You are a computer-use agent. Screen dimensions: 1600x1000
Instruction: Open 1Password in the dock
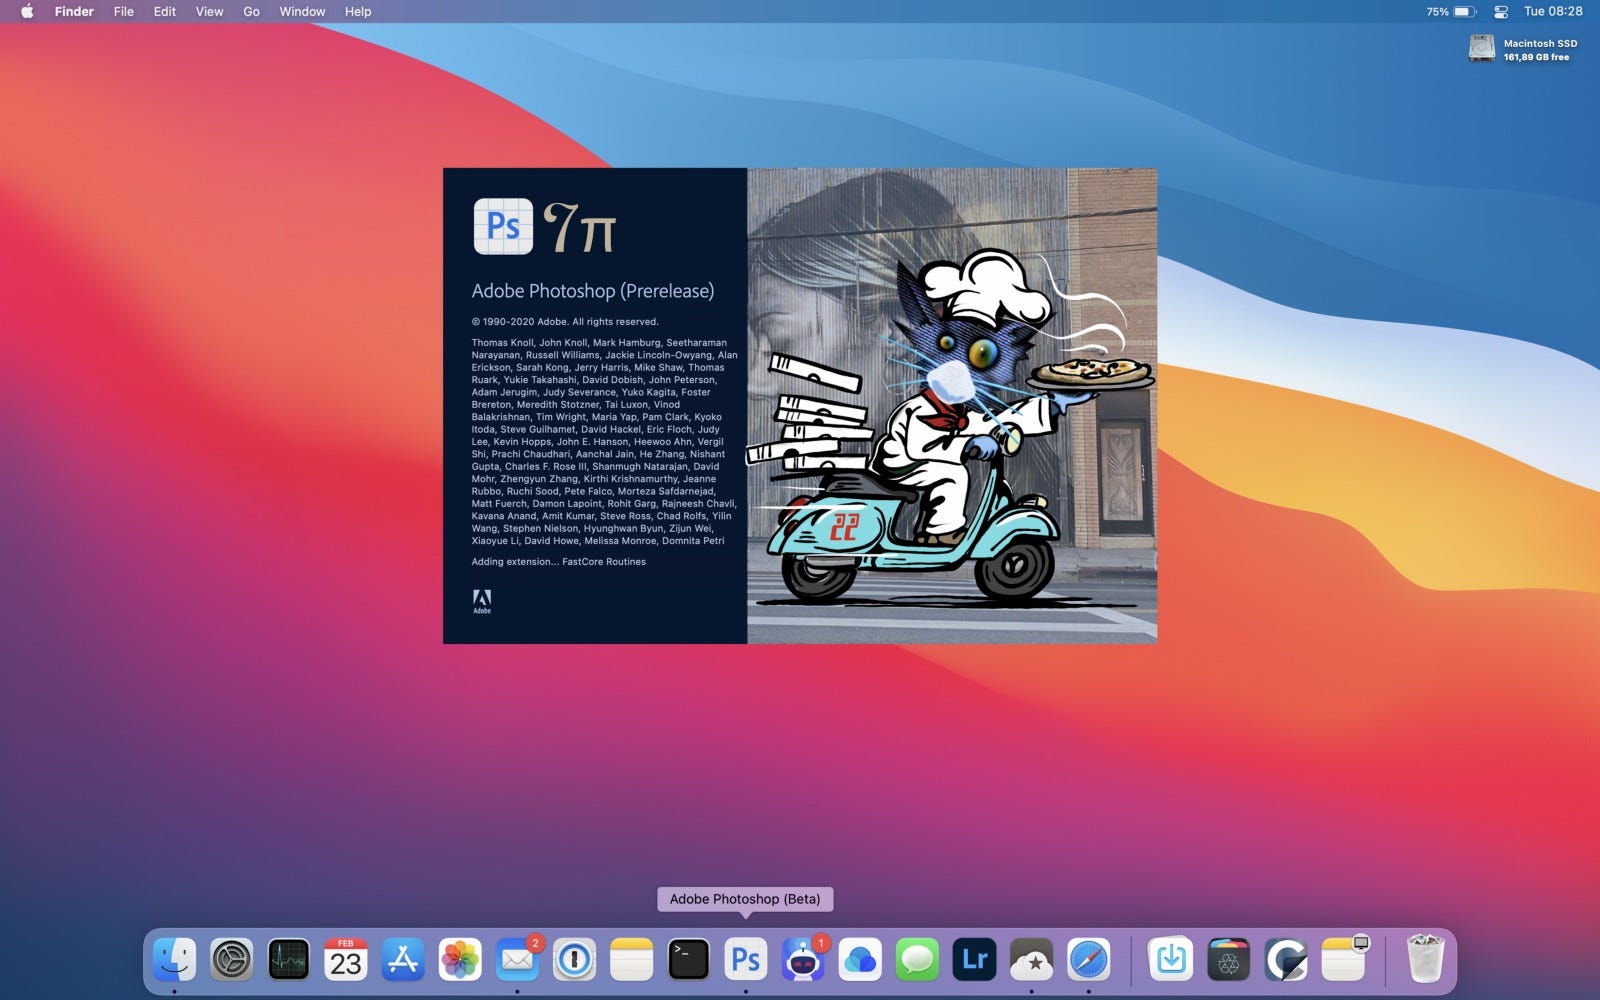click(x=575, y=960)
